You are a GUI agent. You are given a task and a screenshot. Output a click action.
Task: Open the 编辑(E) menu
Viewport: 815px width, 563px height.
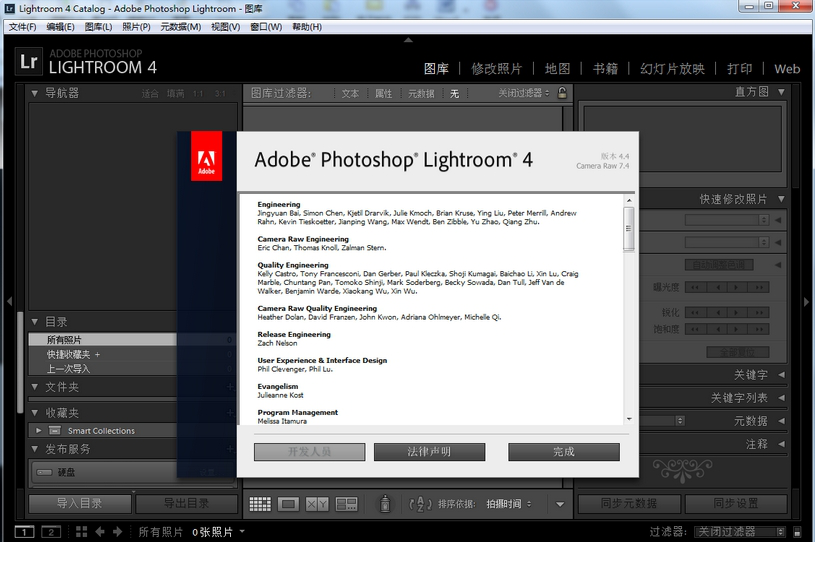tap(60, 27)
